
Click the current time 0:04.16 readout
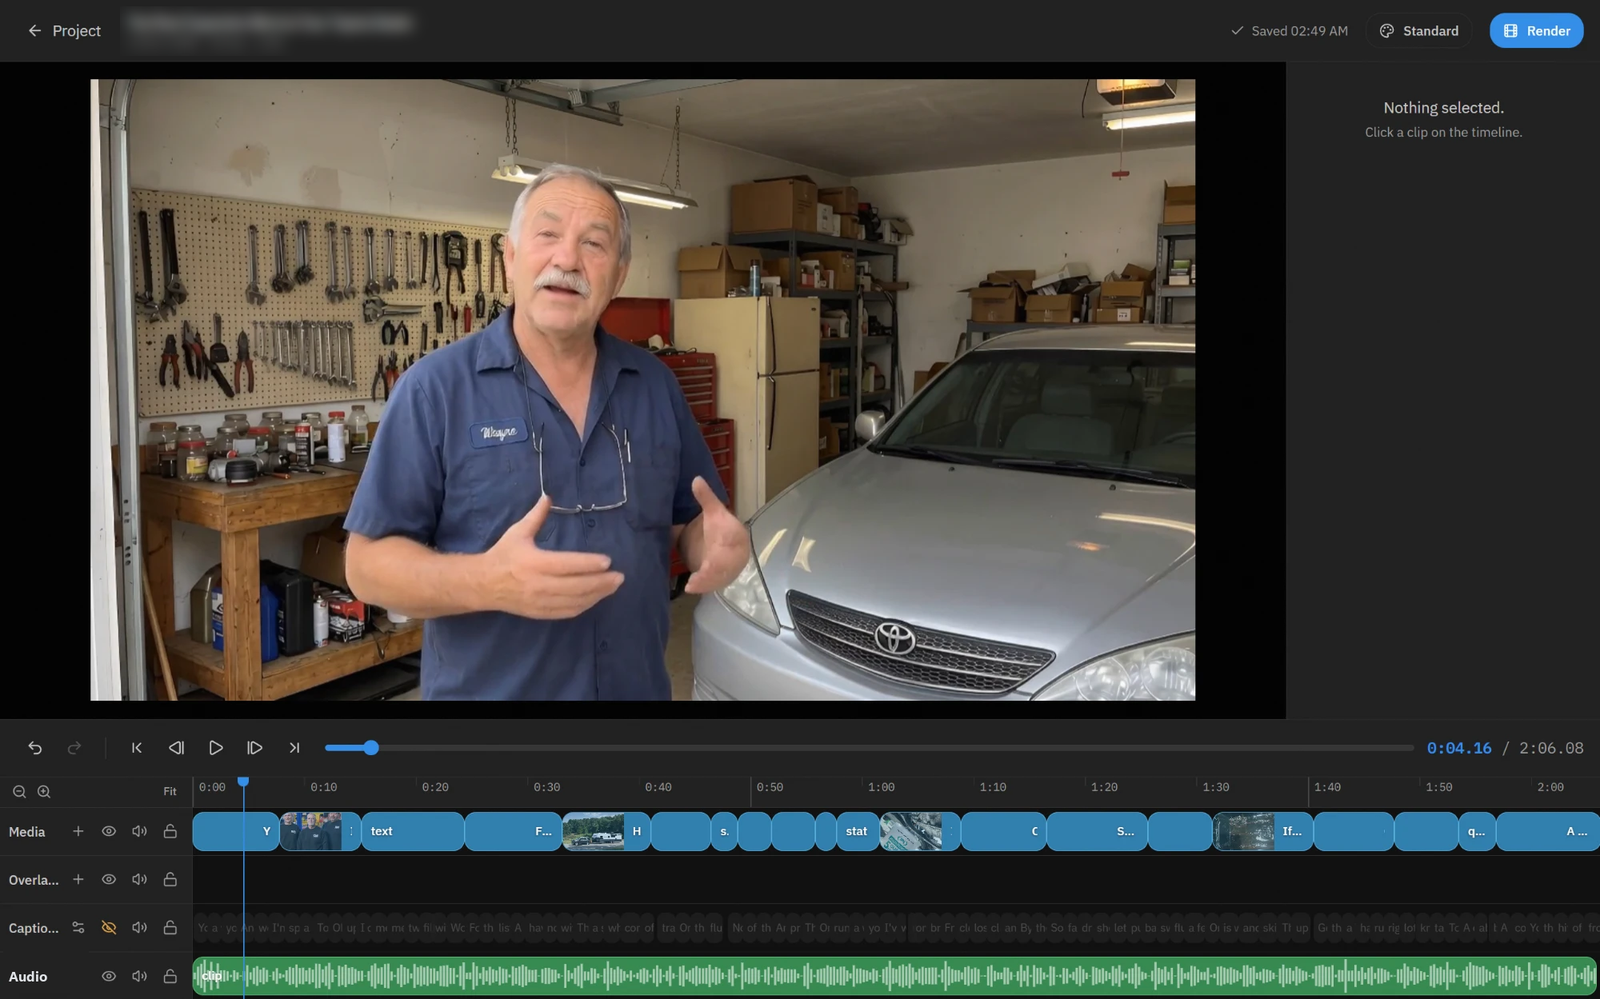coord(1459,748)
